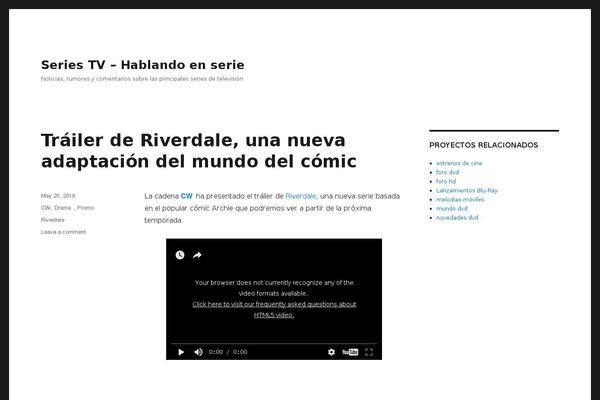Open the site title Series TV – Hablando en serie
600x400 pixels.
coord(142,65)
